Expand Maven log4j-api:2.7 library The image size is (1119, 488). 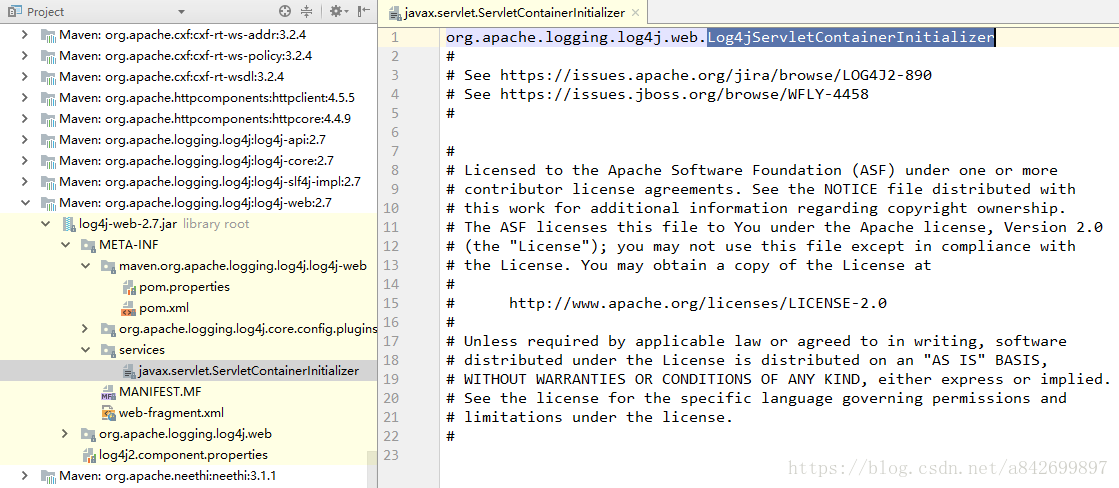click(25, 139)
